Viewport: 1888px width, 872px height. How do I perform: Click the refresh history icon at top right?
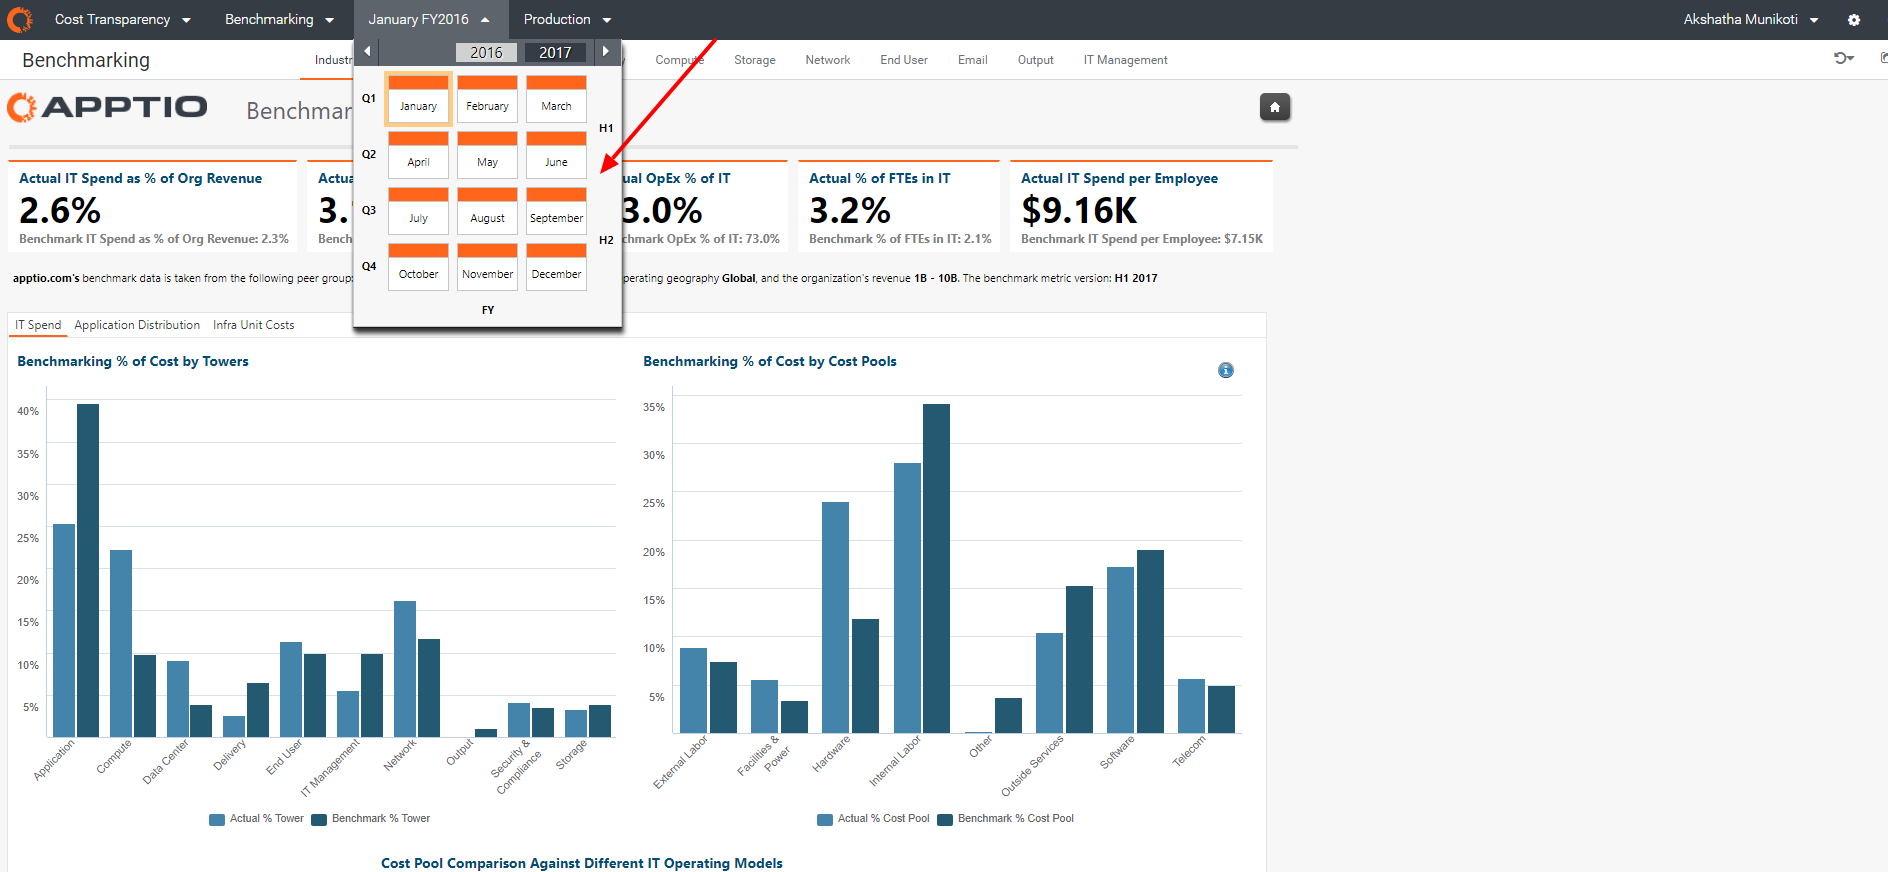[x=1844, y=58]
